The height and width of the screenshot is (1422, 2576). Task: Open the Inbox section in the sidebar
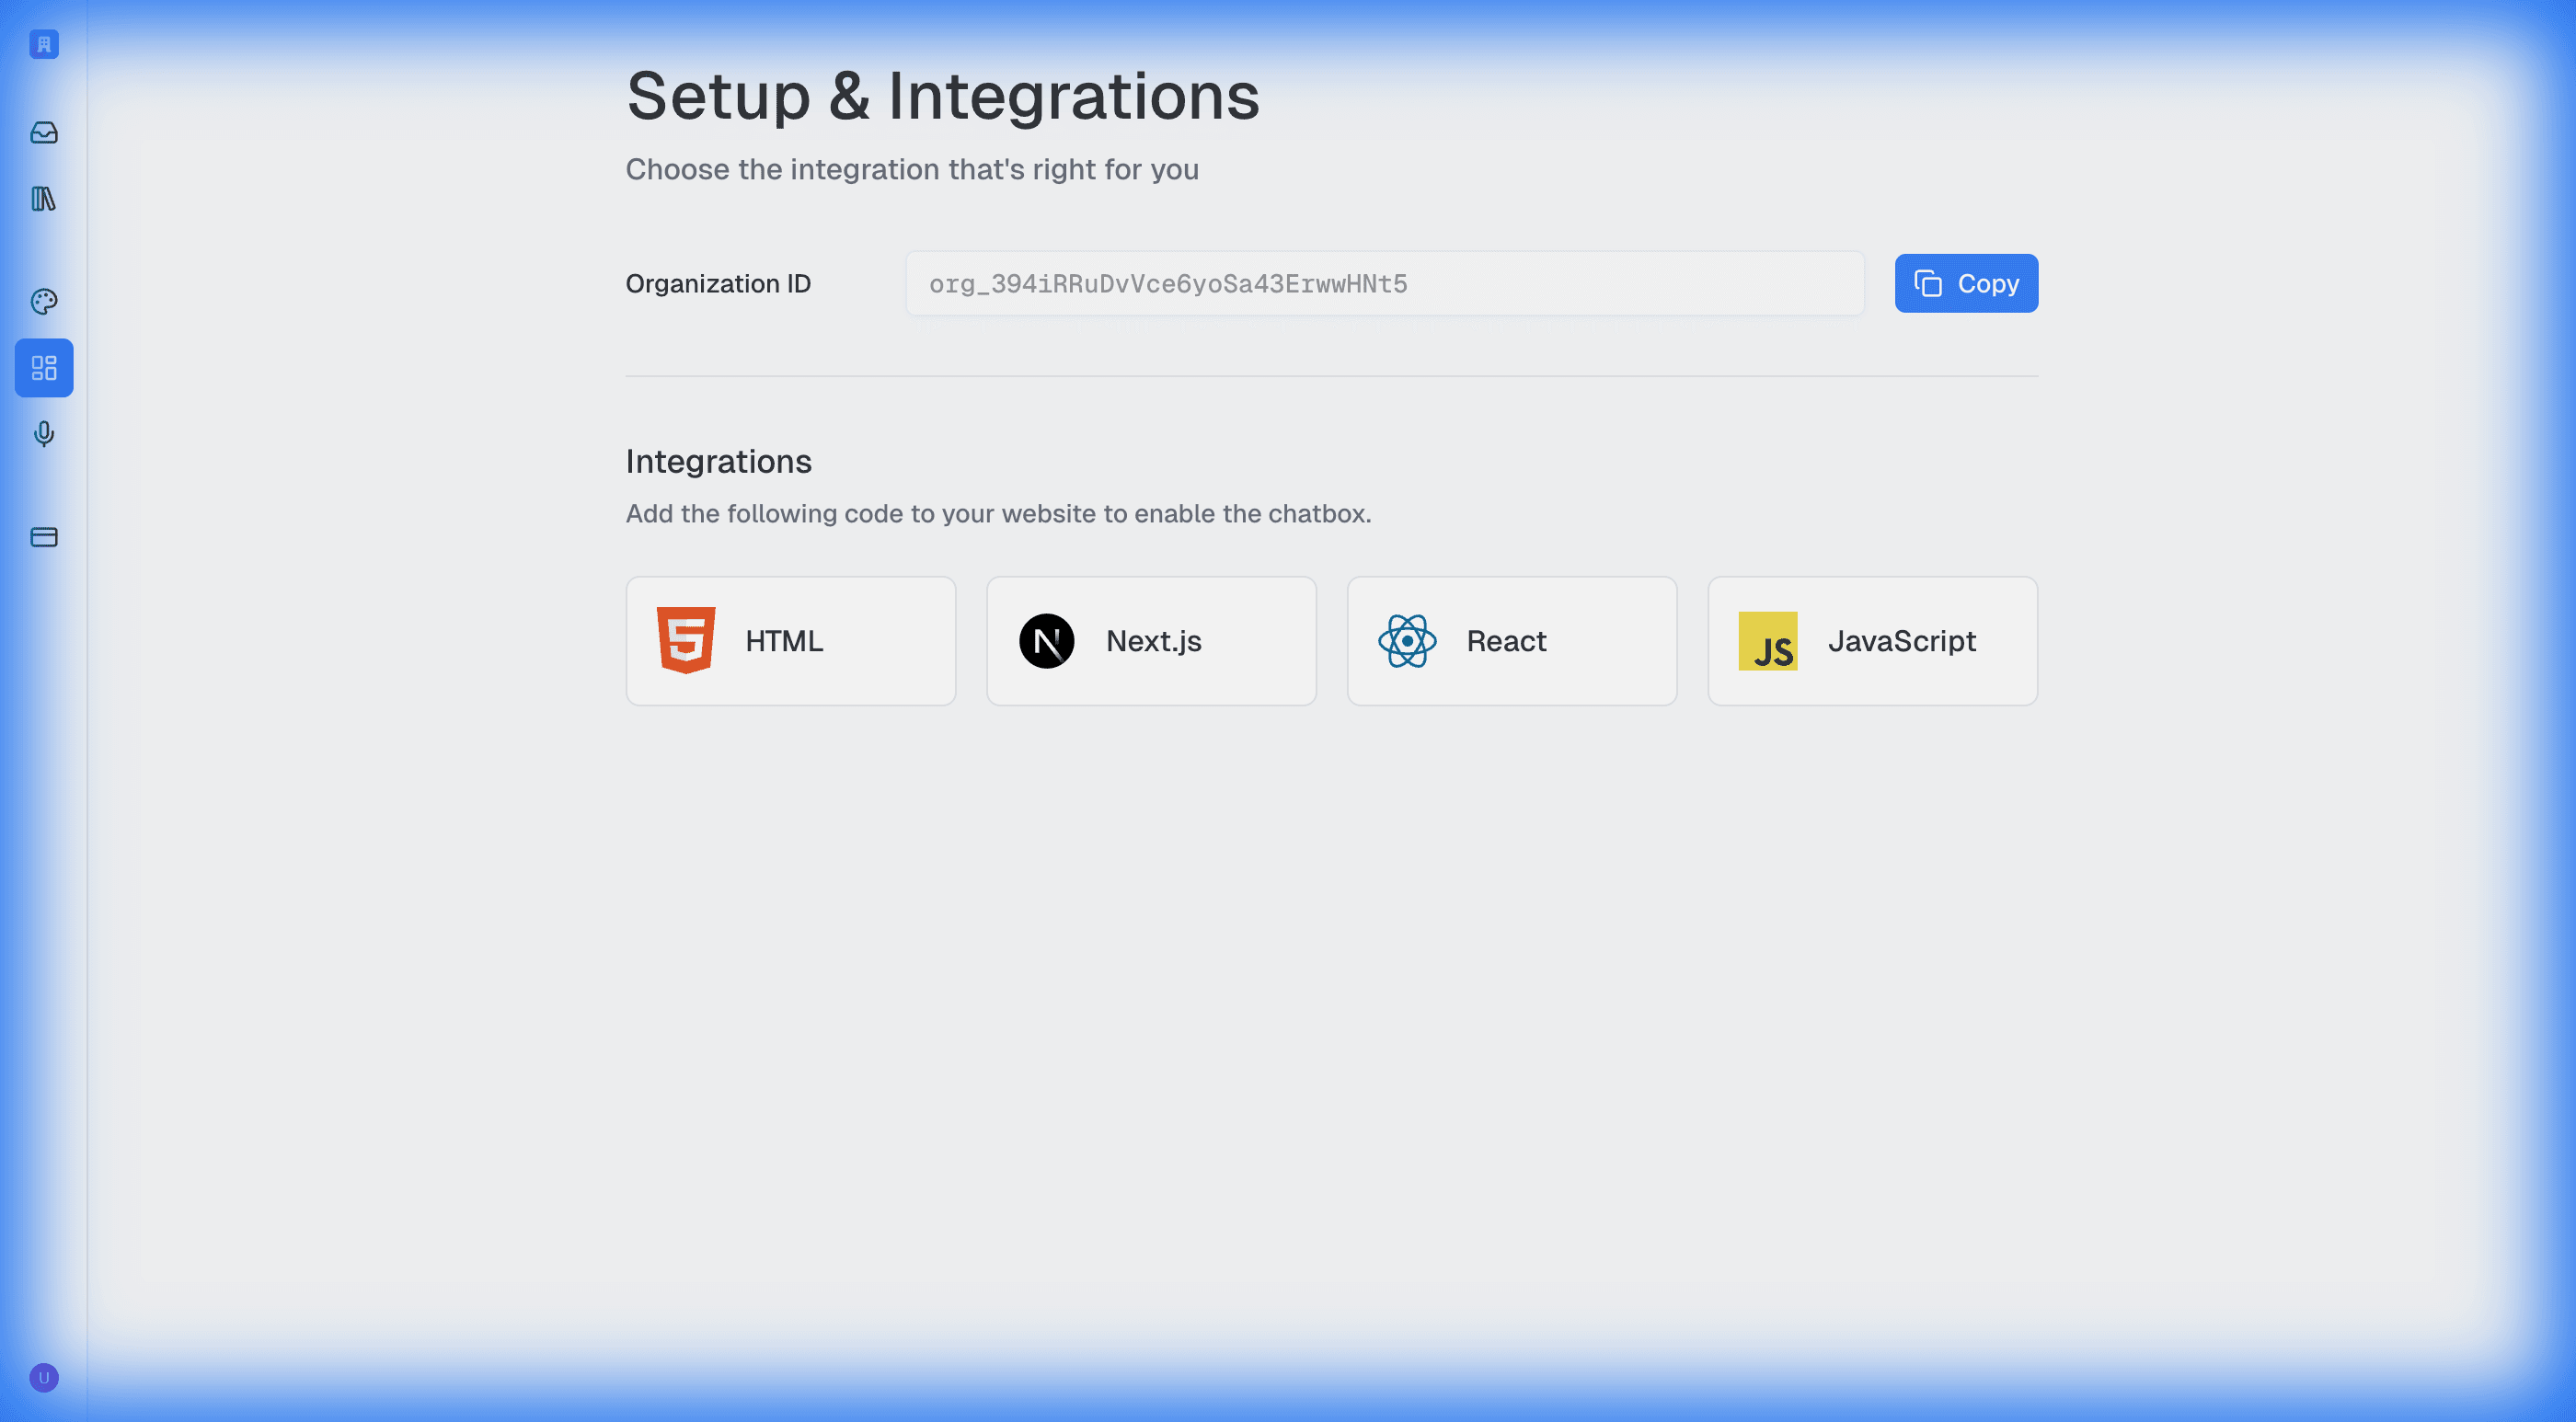(43, 133)
